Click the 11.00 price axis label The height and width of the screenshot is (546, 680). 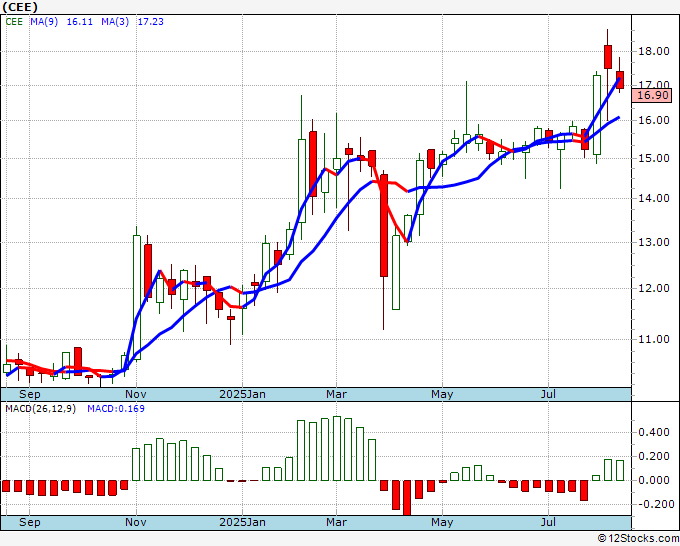coord(654,339)
